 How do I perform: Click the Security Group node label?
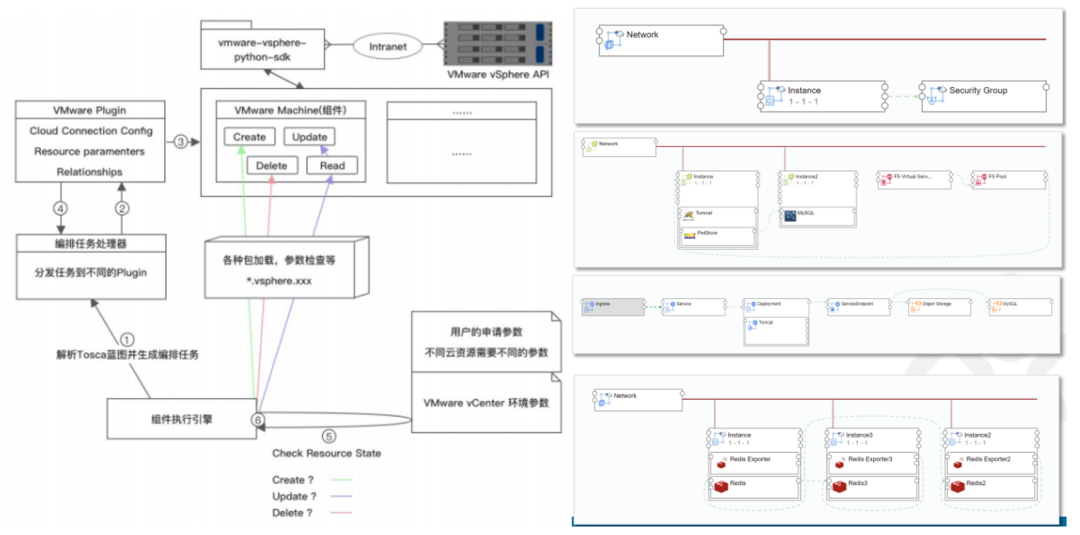tap(978, 90)
